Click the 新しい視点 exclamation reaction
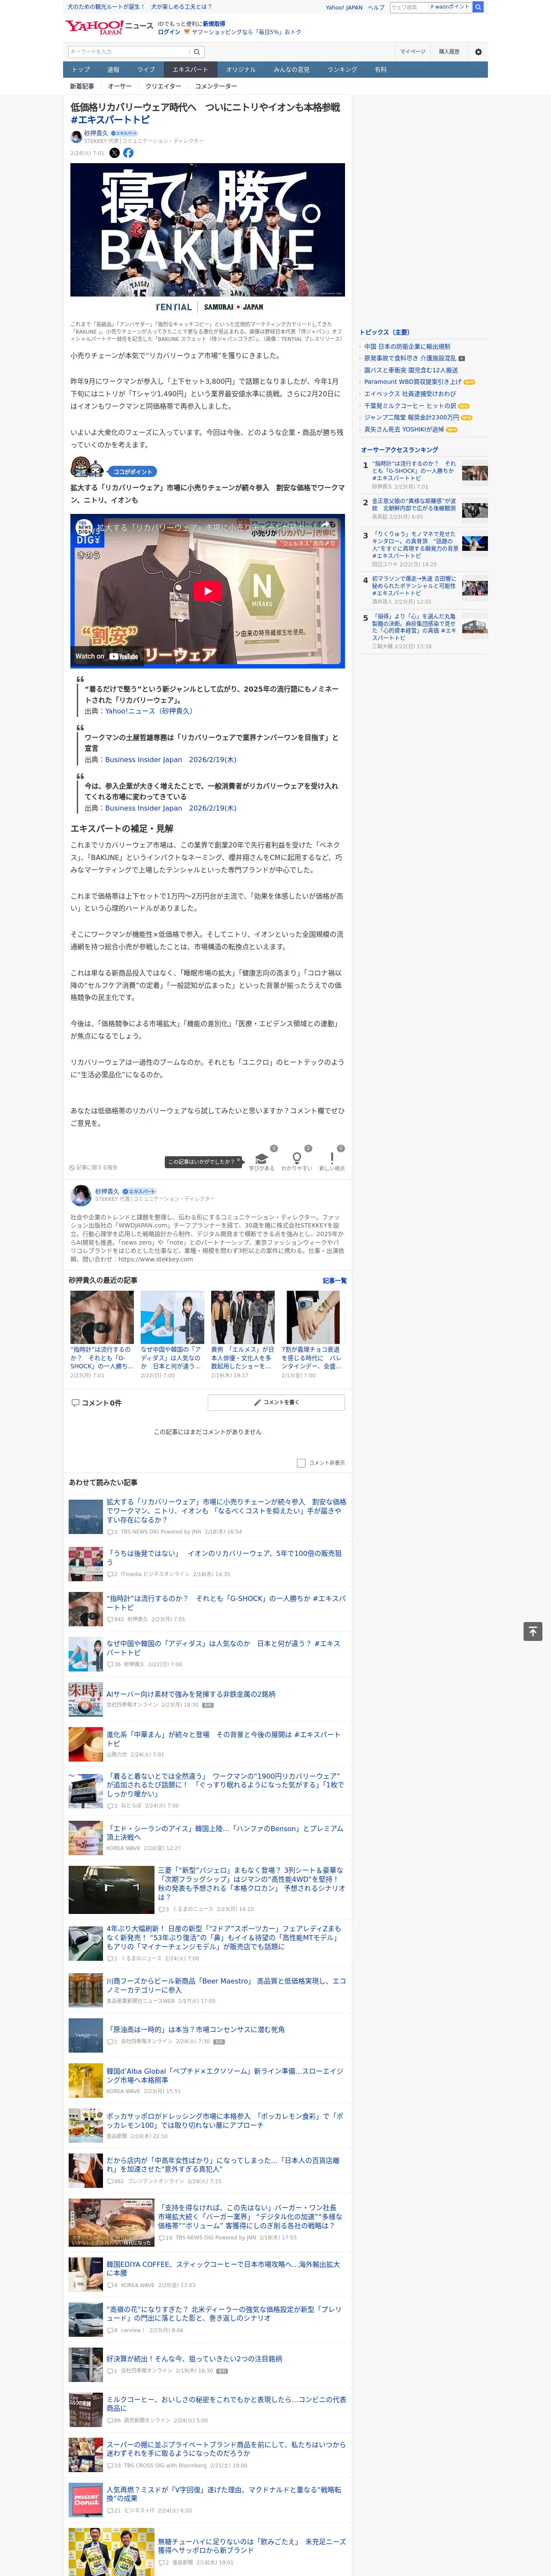This screenshot has width=551, height=2576. coord(332,1160)
